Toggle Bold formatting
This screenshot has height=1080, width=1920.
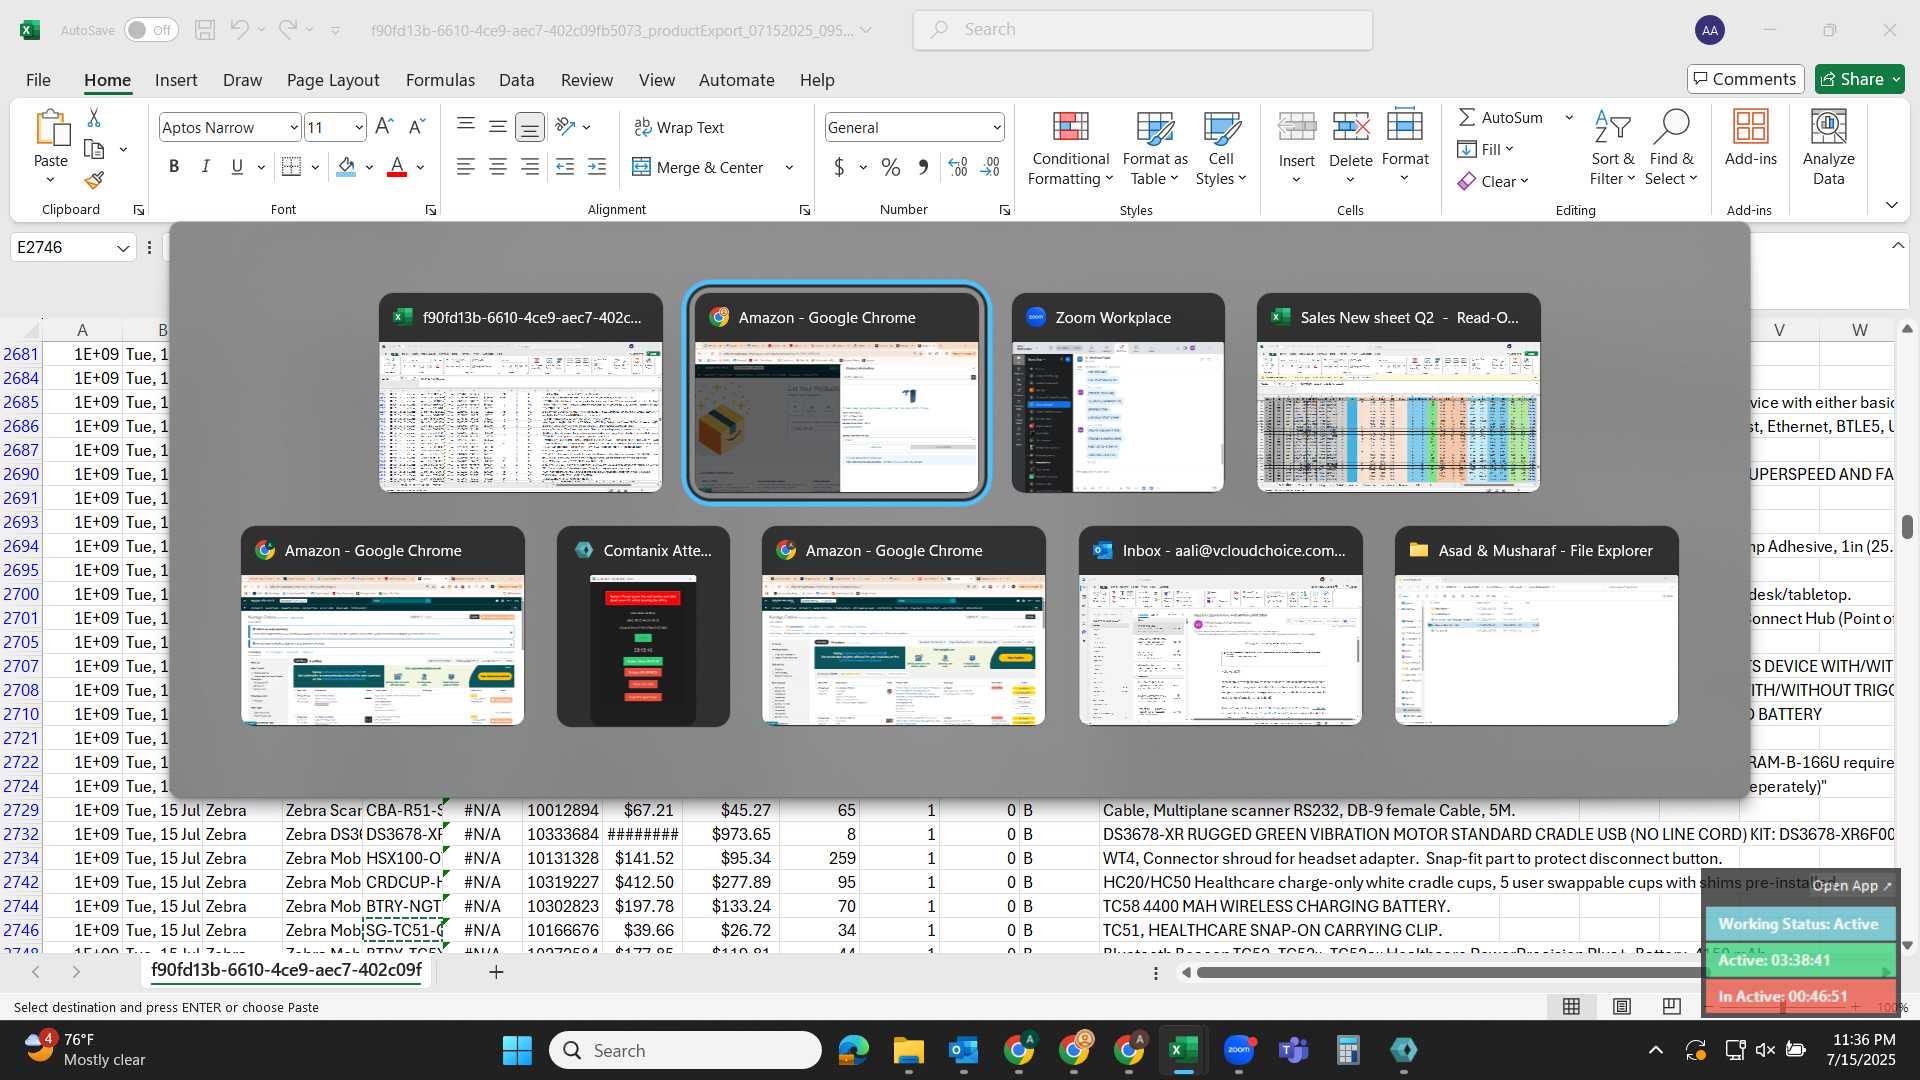174,167
